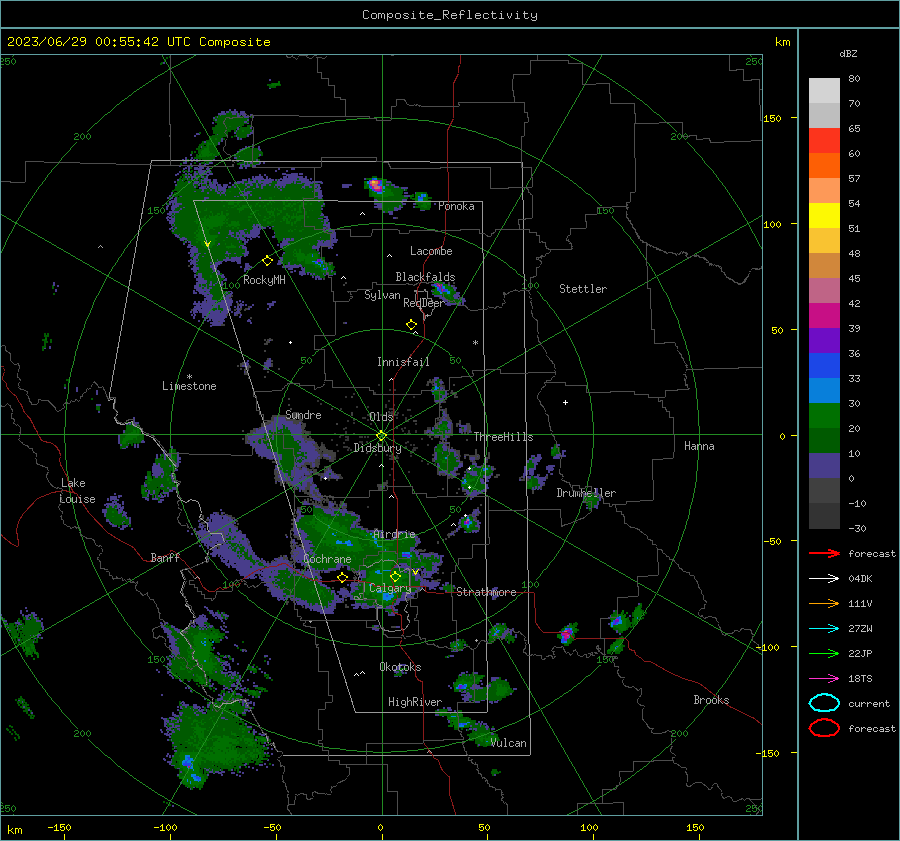Image resolution: width=900 pixels, height=841 pixels.
Task: Click the cyan 27ZW arrow icon
Action: tap(824, 629)
